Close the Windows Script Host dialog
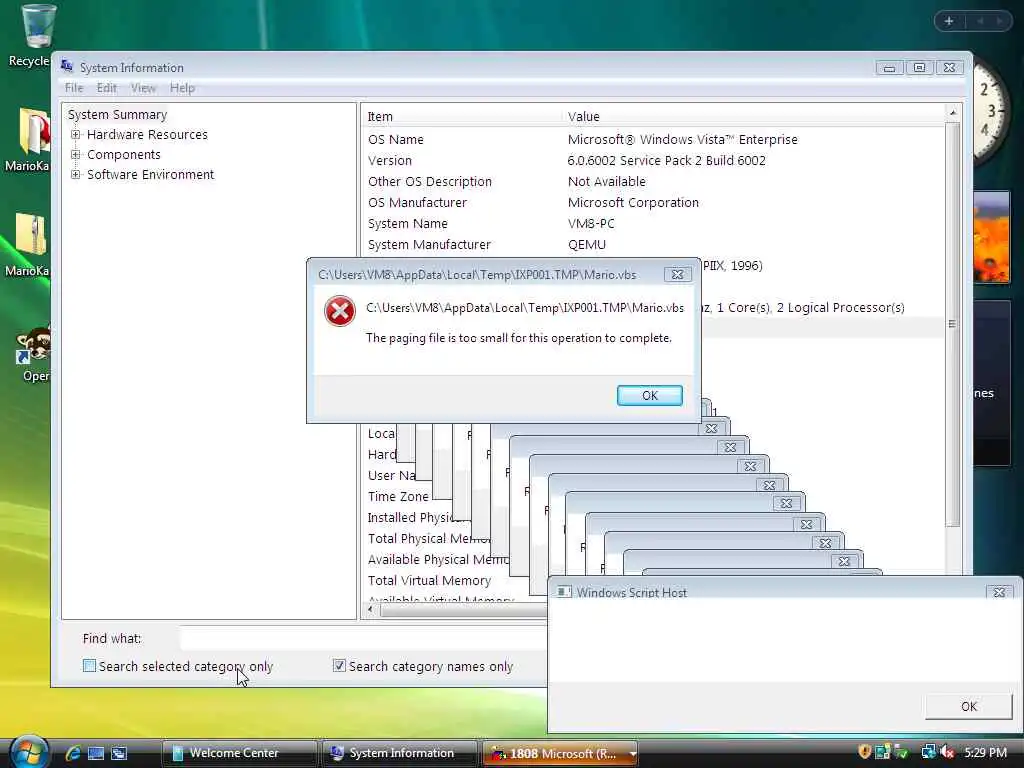1024x768 pixels. [x=999, y=592]
